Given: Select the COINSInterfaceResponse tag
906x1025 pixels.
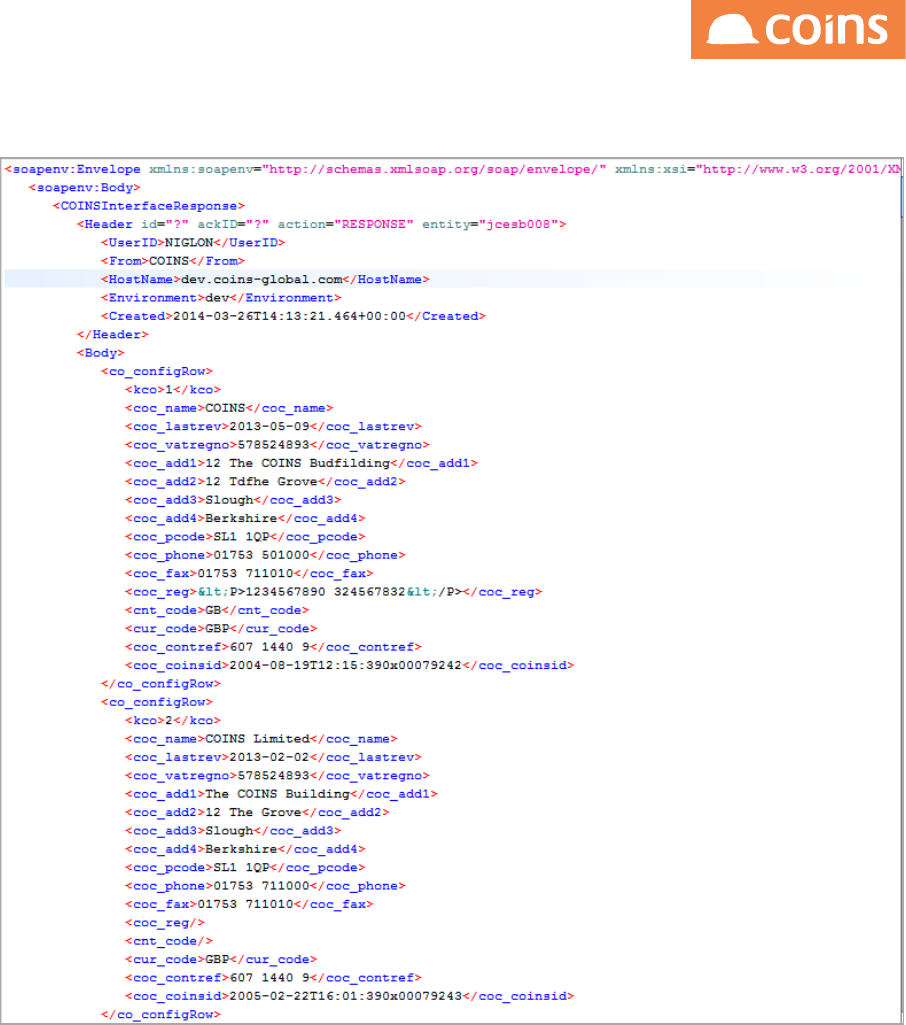Looking at the screenshot, I should click(x=148, y=206).
